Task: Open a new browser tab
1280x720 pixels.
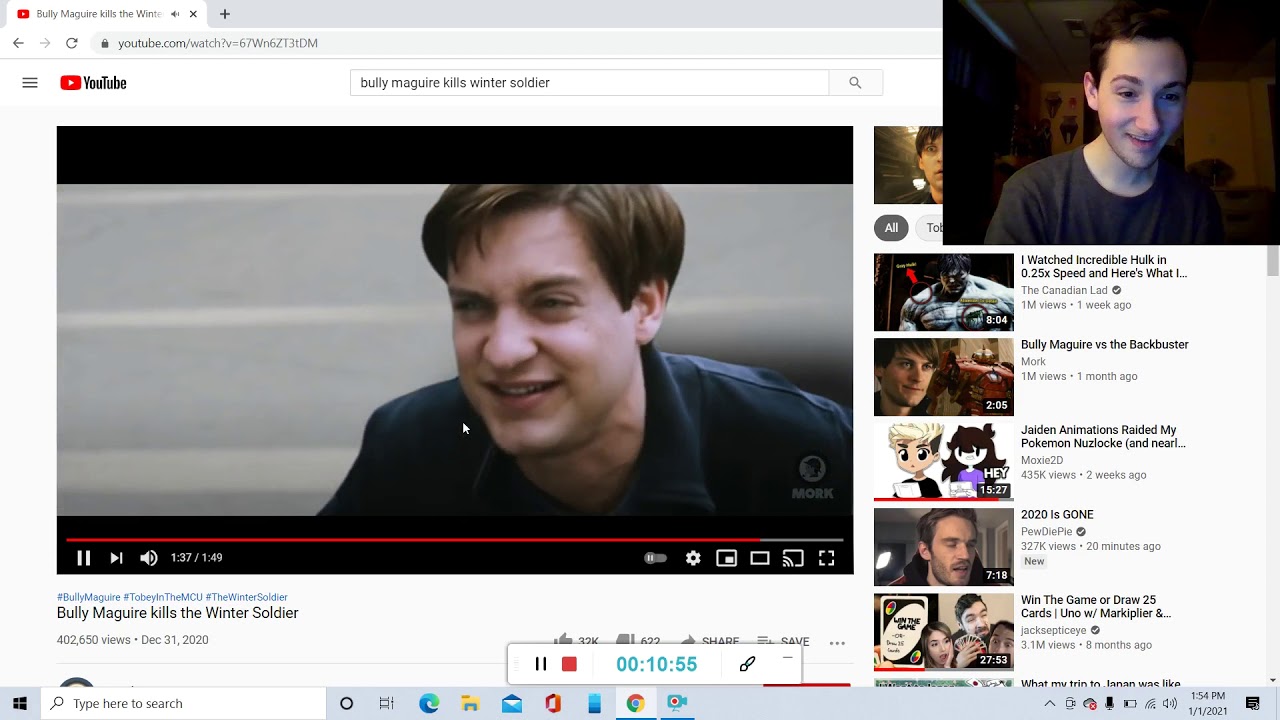Action: tap(225, 14)
